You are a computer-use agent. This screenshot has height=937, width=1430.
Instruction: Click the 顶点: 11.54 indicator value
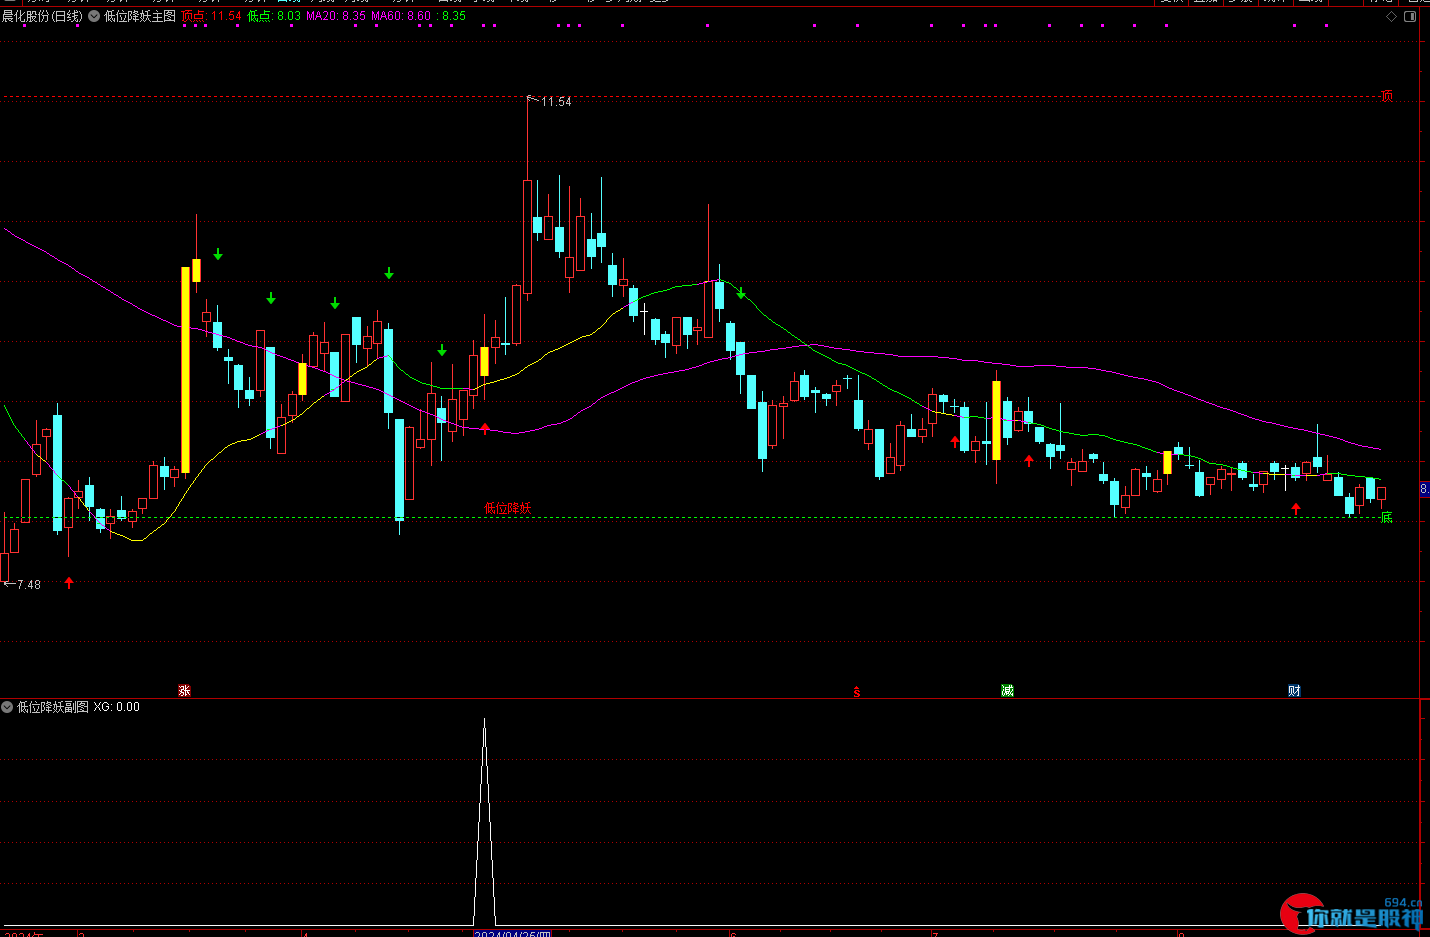211,16
